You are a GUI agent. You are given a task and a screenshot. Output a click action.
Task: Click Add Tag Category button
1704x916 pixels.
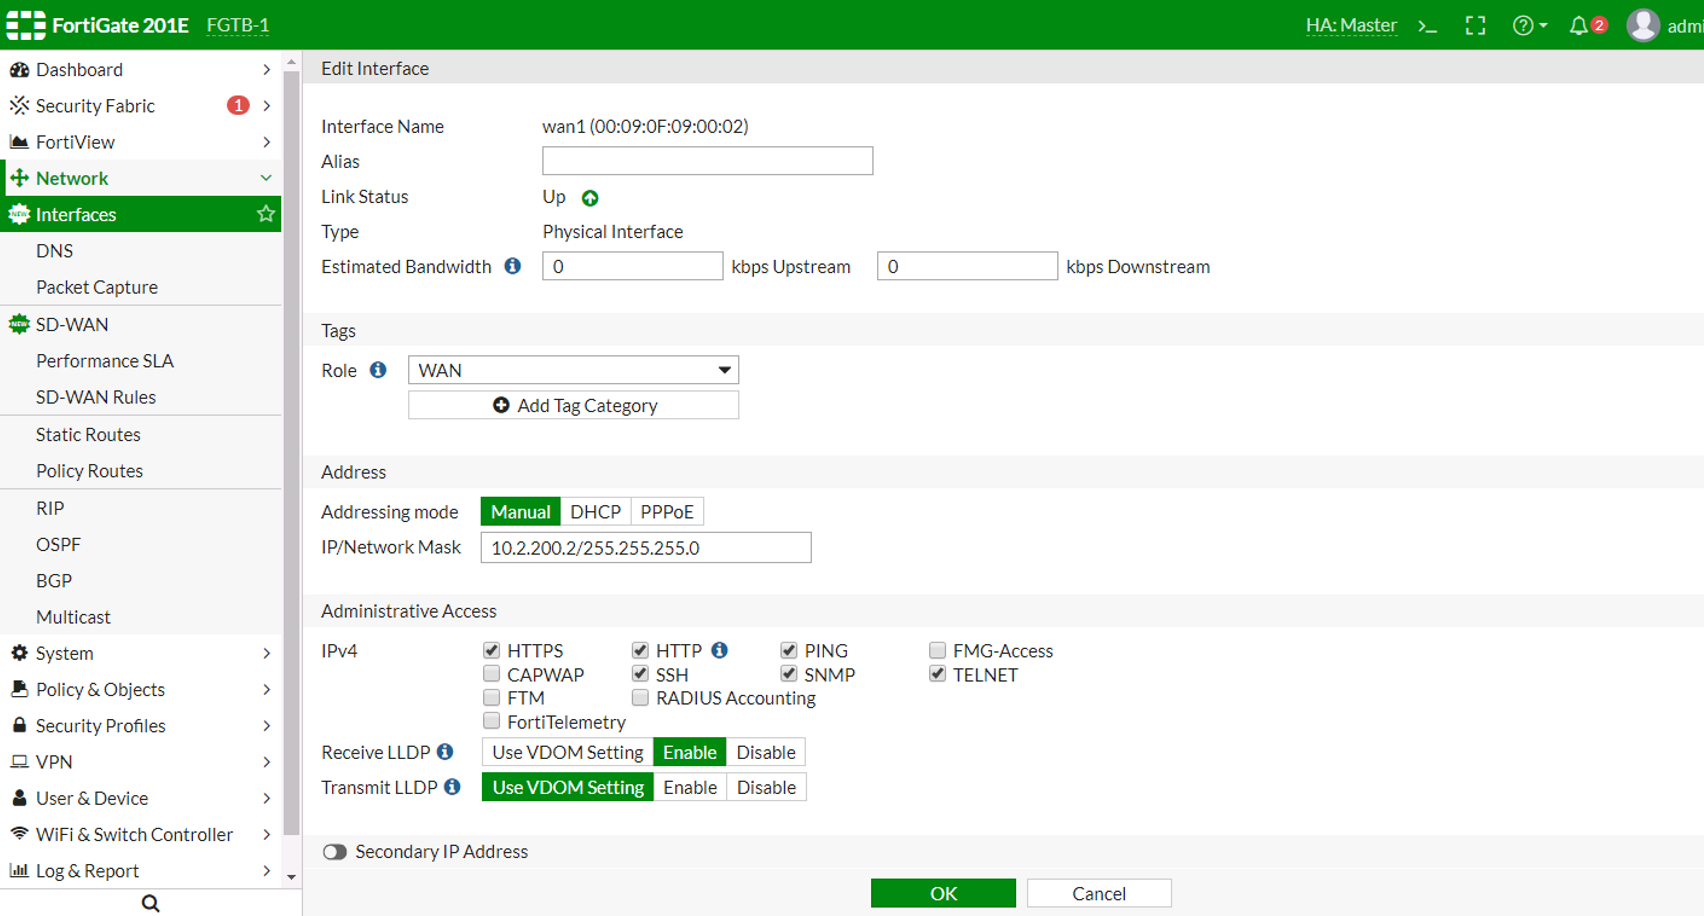573,405
